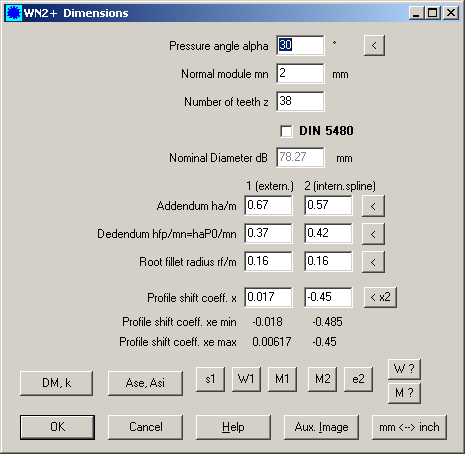Click the 'W ?' button
465x454 pixels.
point(404,369)
